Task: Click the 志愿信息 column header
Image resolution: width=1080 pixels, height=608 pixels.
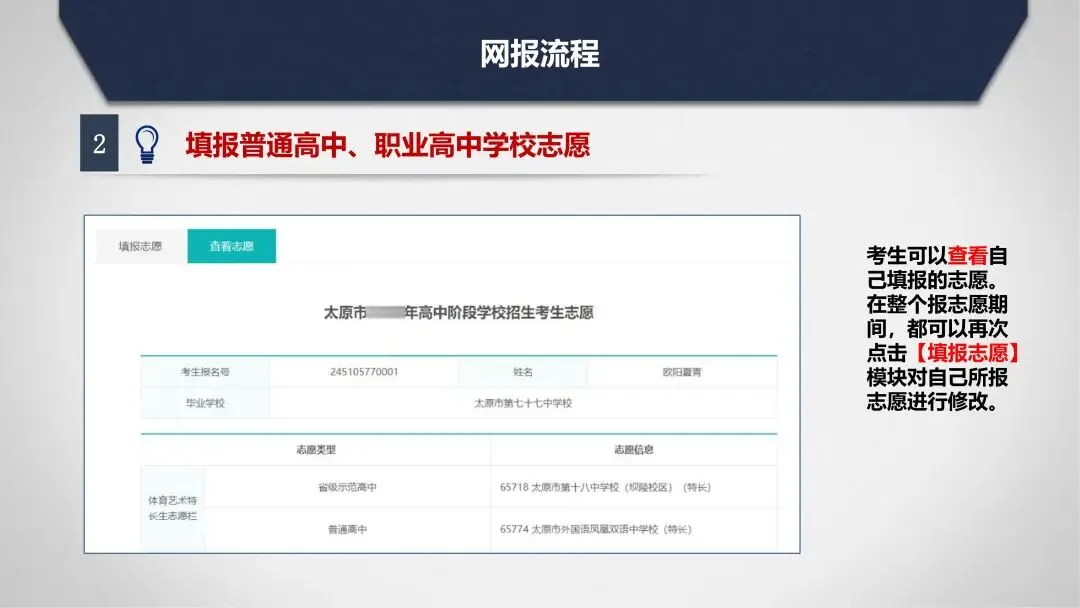Action: tap(634, 450)
